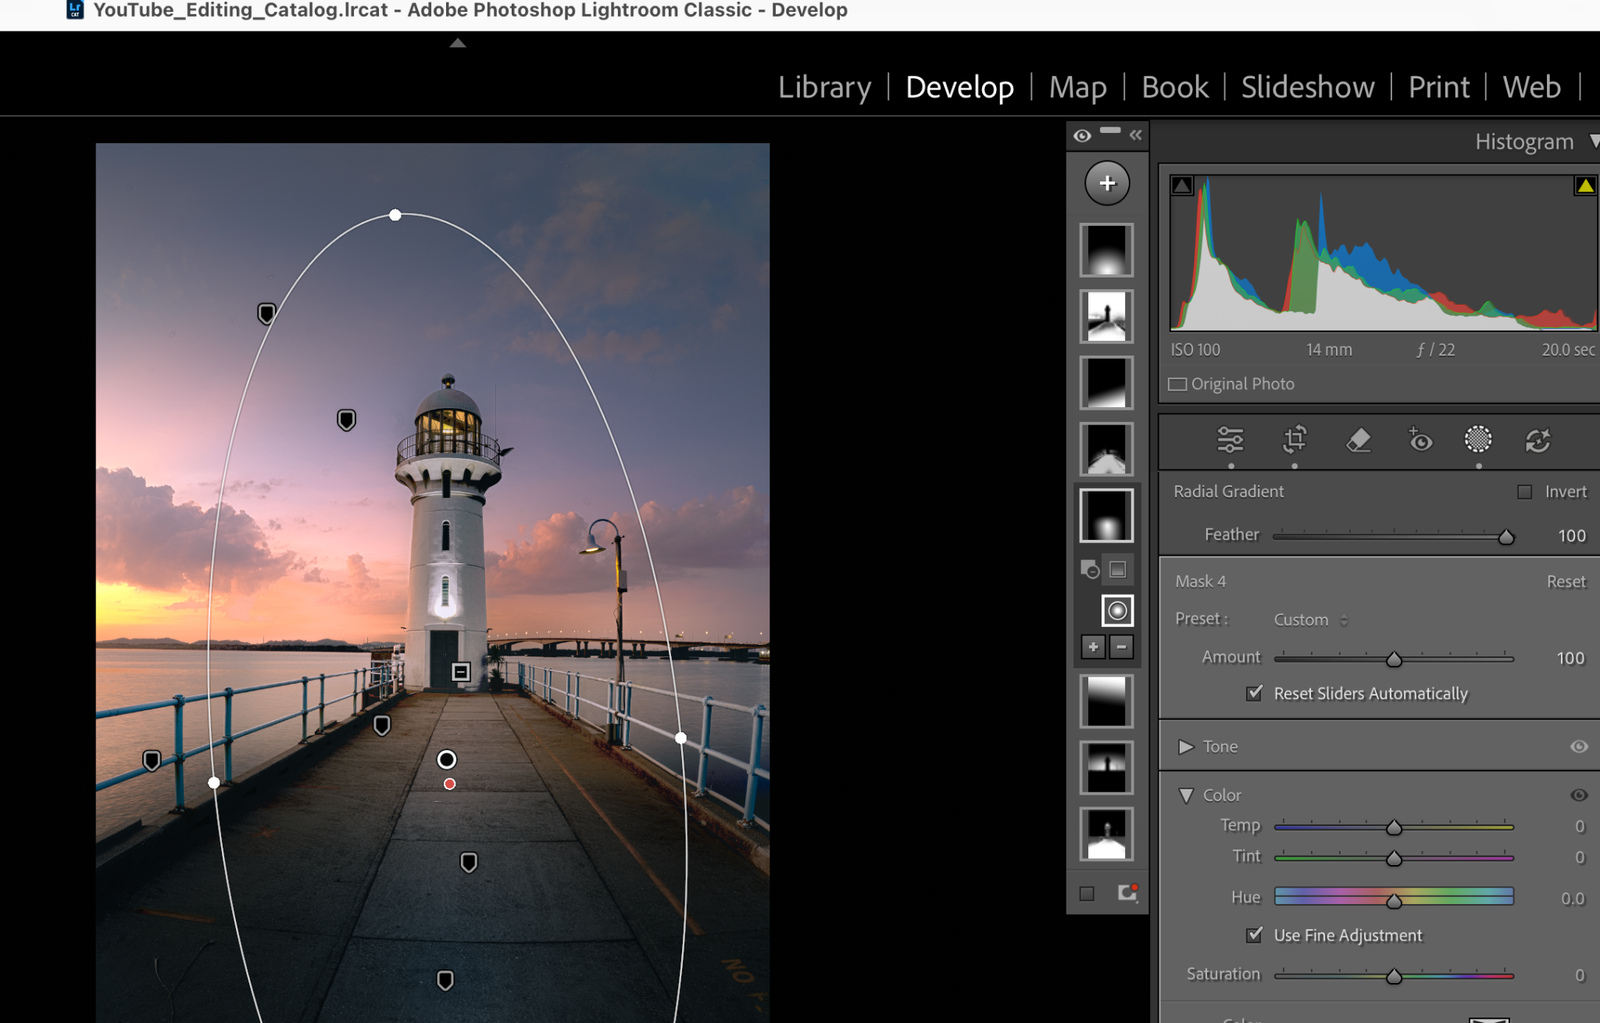The width and height of the screenshot is (1600, 1023).
Task: Select the Crop Overlay tool
Action: 1294,440
